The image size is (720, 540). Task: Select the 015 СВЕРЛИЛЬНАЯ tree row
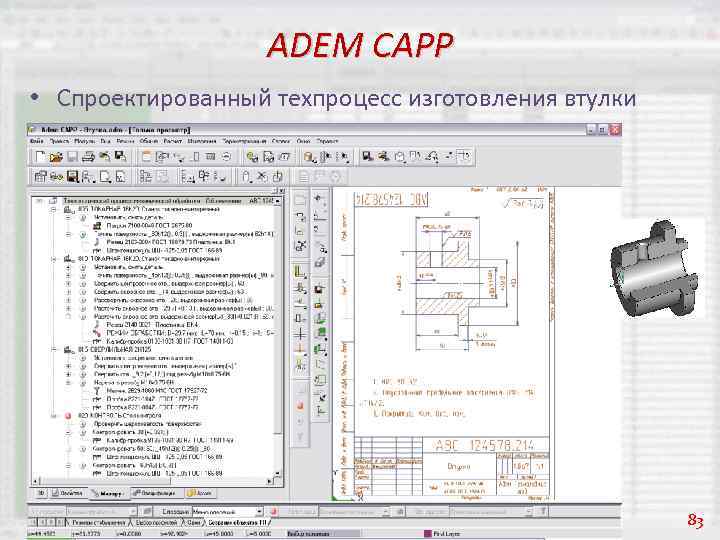115,349
